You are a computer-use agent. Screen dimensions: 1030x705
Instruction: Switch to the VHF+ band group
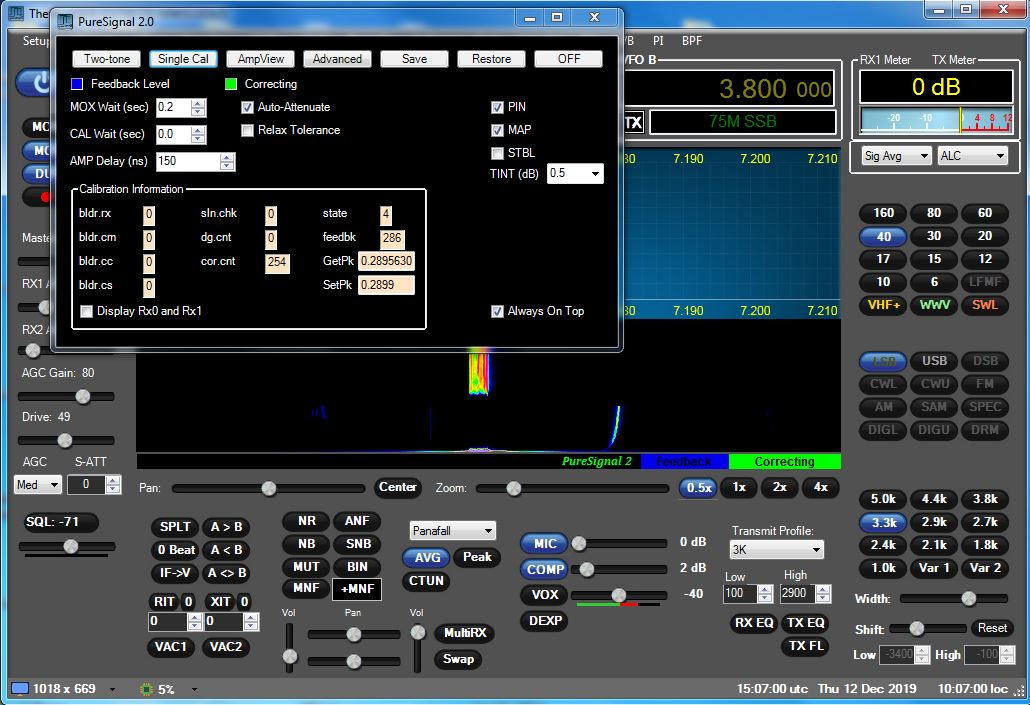[884, 305]
